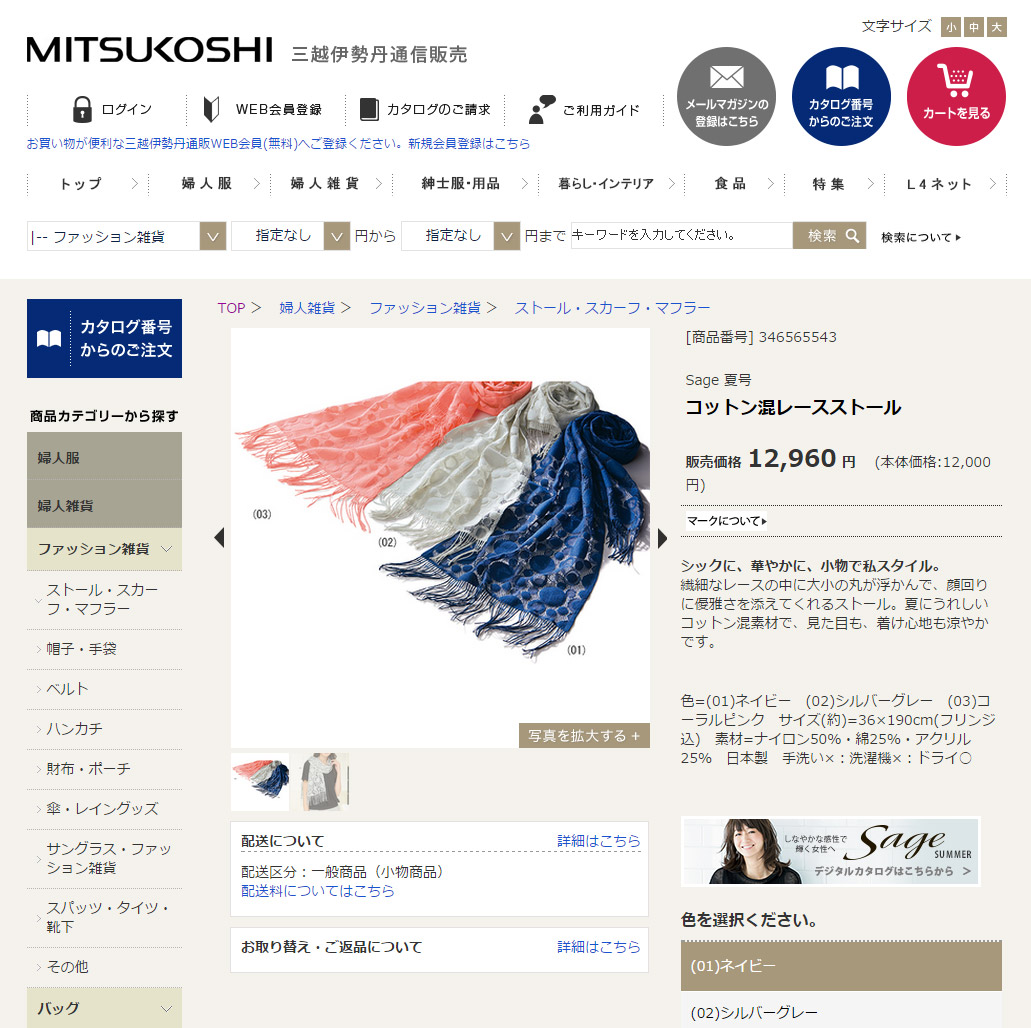Expand the バッグ sidebar category

pyautogui.click(x=105, y=1008)
